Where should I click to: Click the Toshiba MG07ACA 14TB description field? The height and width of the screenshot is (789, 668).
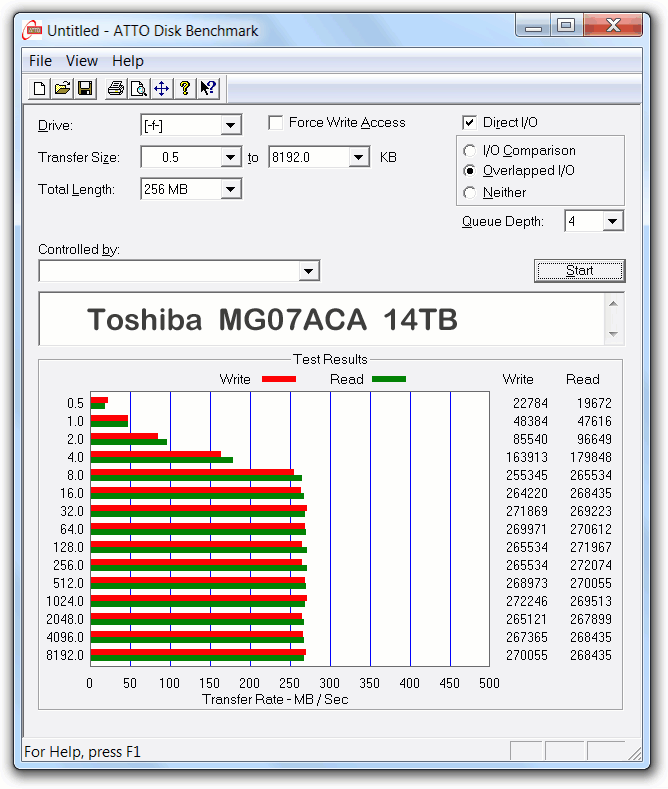322,319
